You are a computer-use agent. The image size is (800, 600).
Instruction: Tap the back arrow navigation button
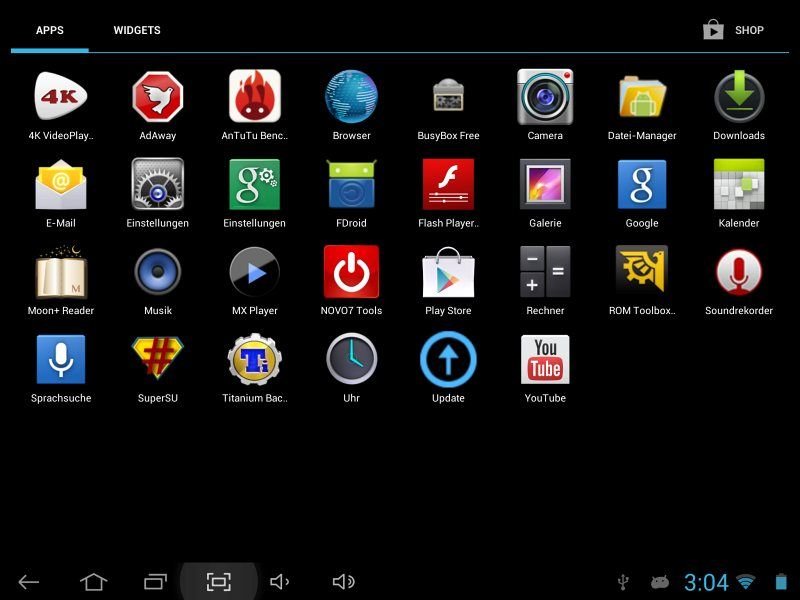click(x=29, y=582)
